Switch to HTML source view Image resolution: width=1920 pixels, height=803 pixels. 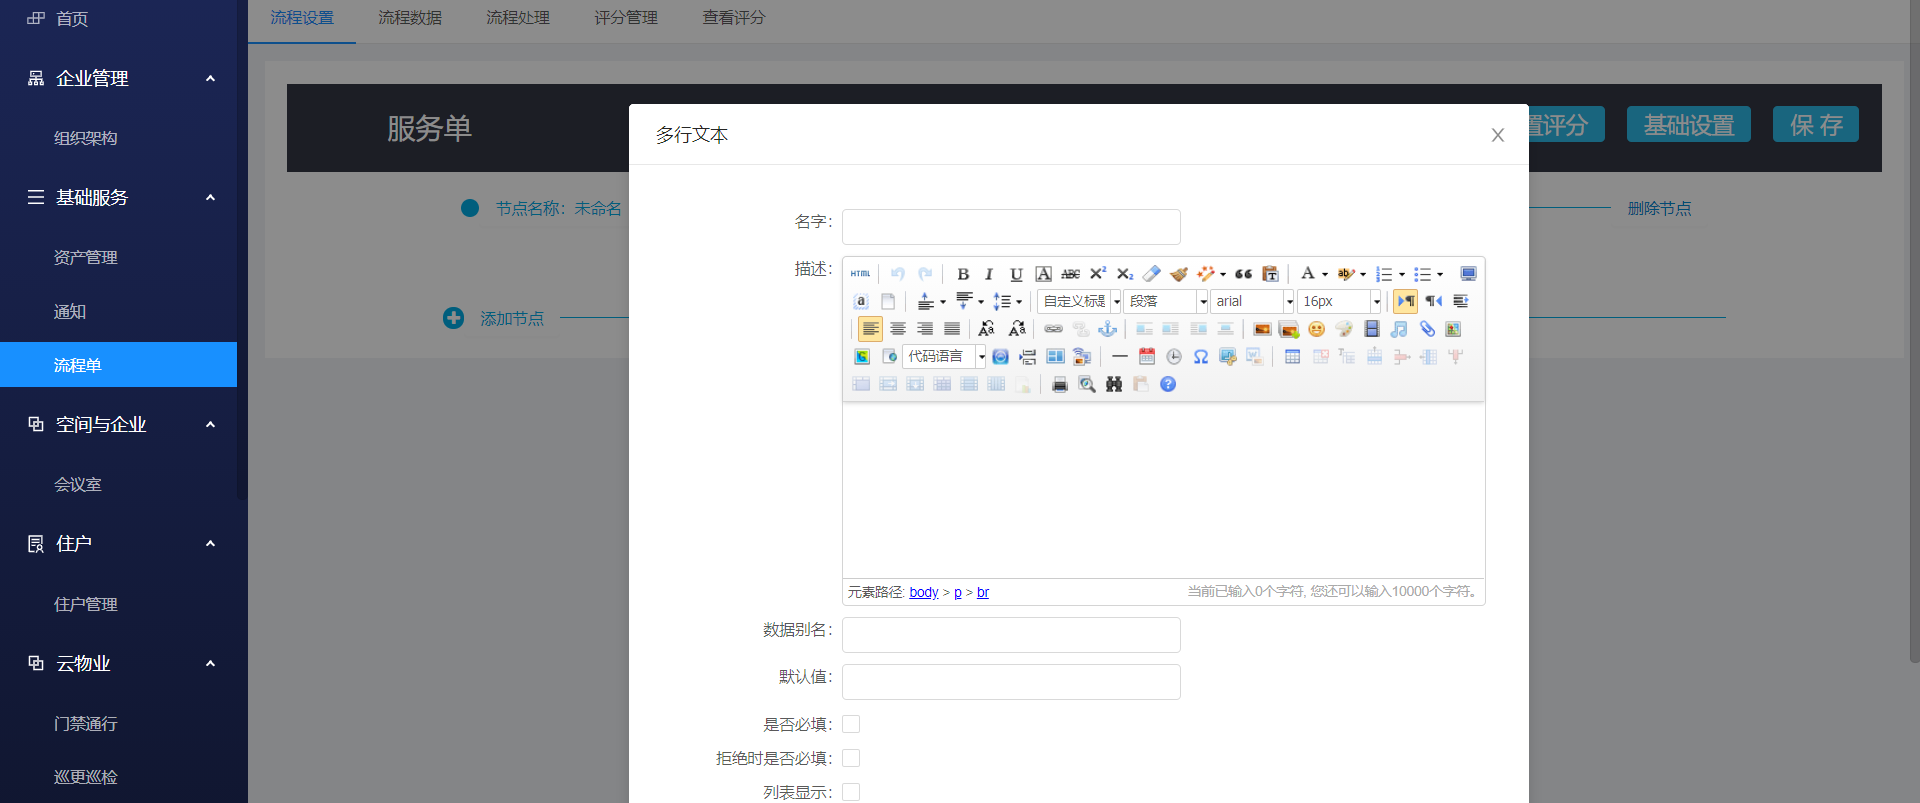click(x=860, y=274)
